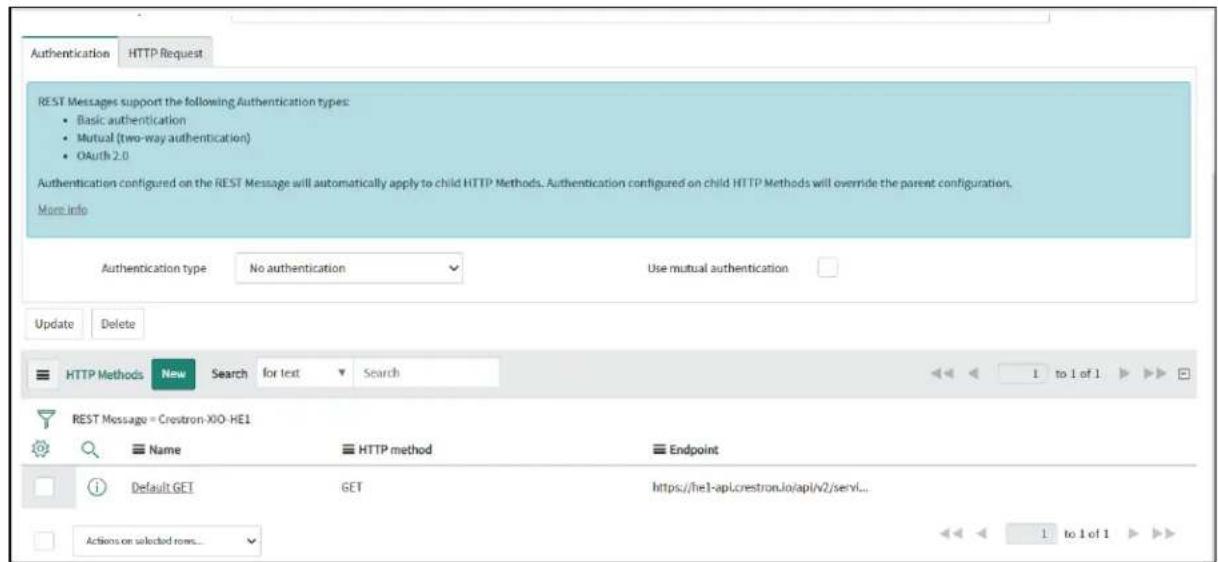Viewport: 1218px width, 562px height.
Task: Open the personalize list gear icon
Action: click(43, 451)
